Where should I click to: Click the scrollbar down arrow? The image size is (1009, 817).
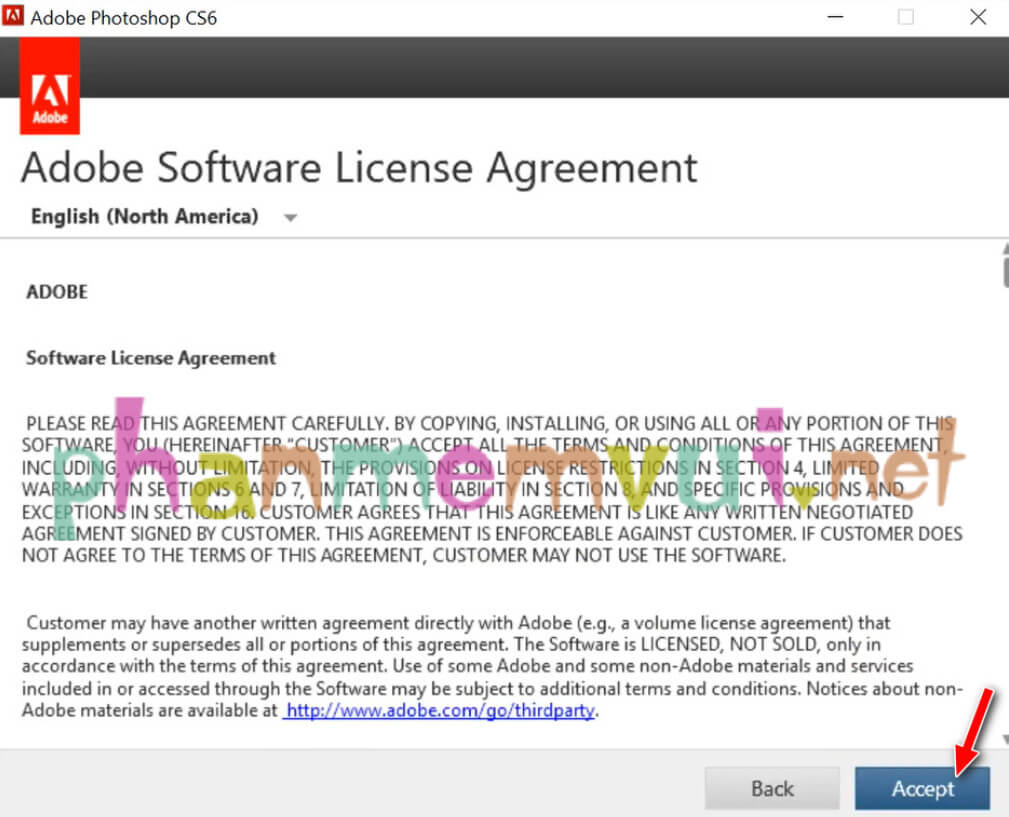(x=1004, y=740)
